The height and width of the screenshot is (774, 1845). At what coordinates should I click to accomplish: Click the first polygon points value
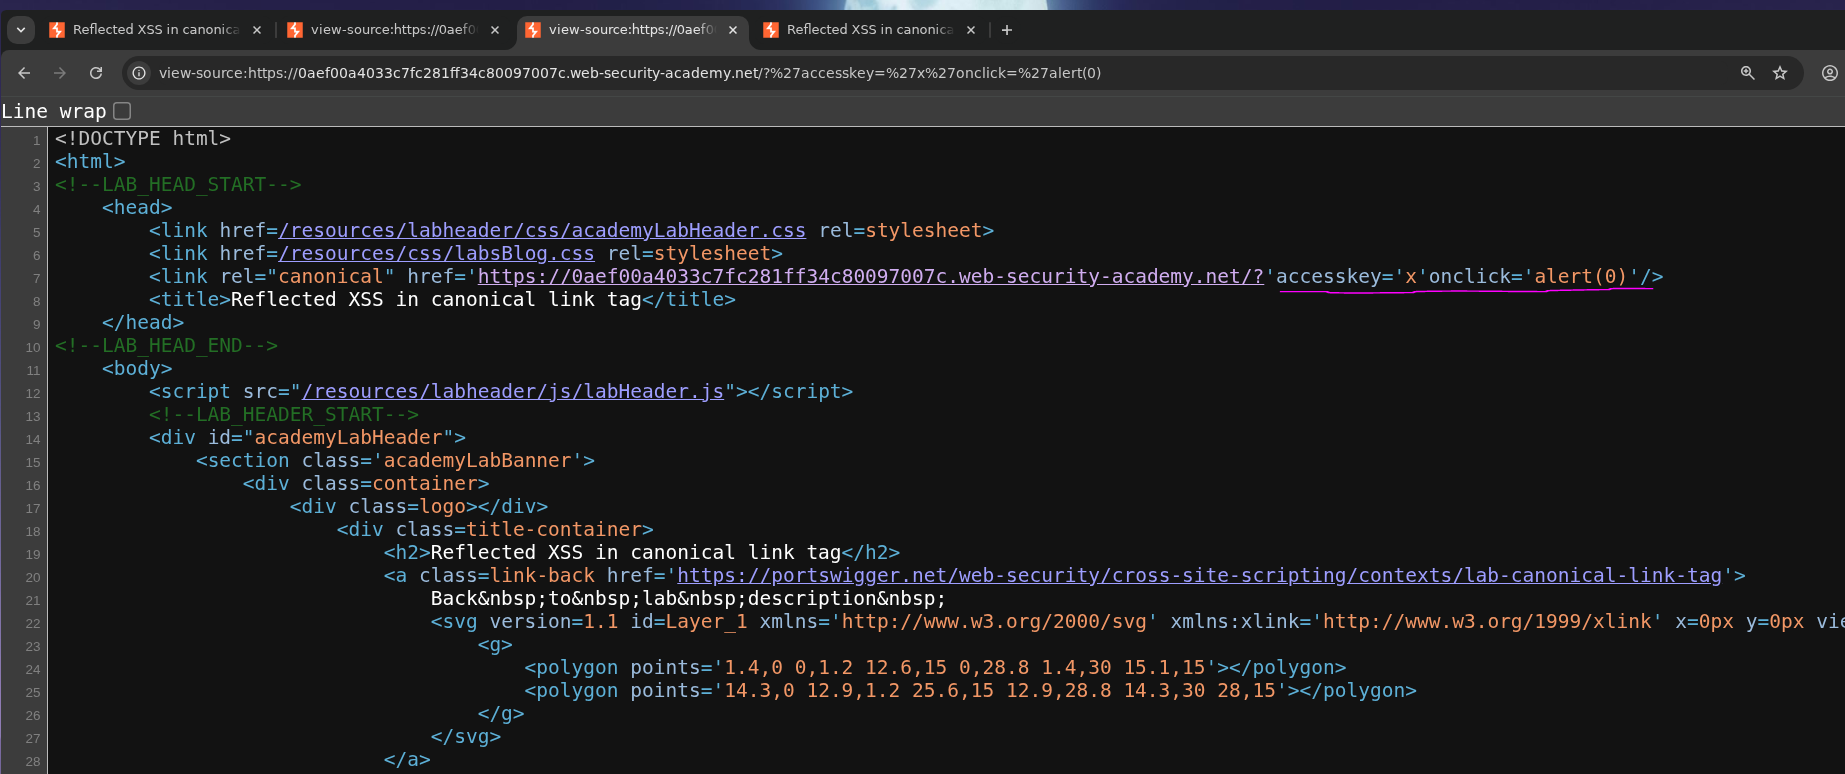click(964, 668)
